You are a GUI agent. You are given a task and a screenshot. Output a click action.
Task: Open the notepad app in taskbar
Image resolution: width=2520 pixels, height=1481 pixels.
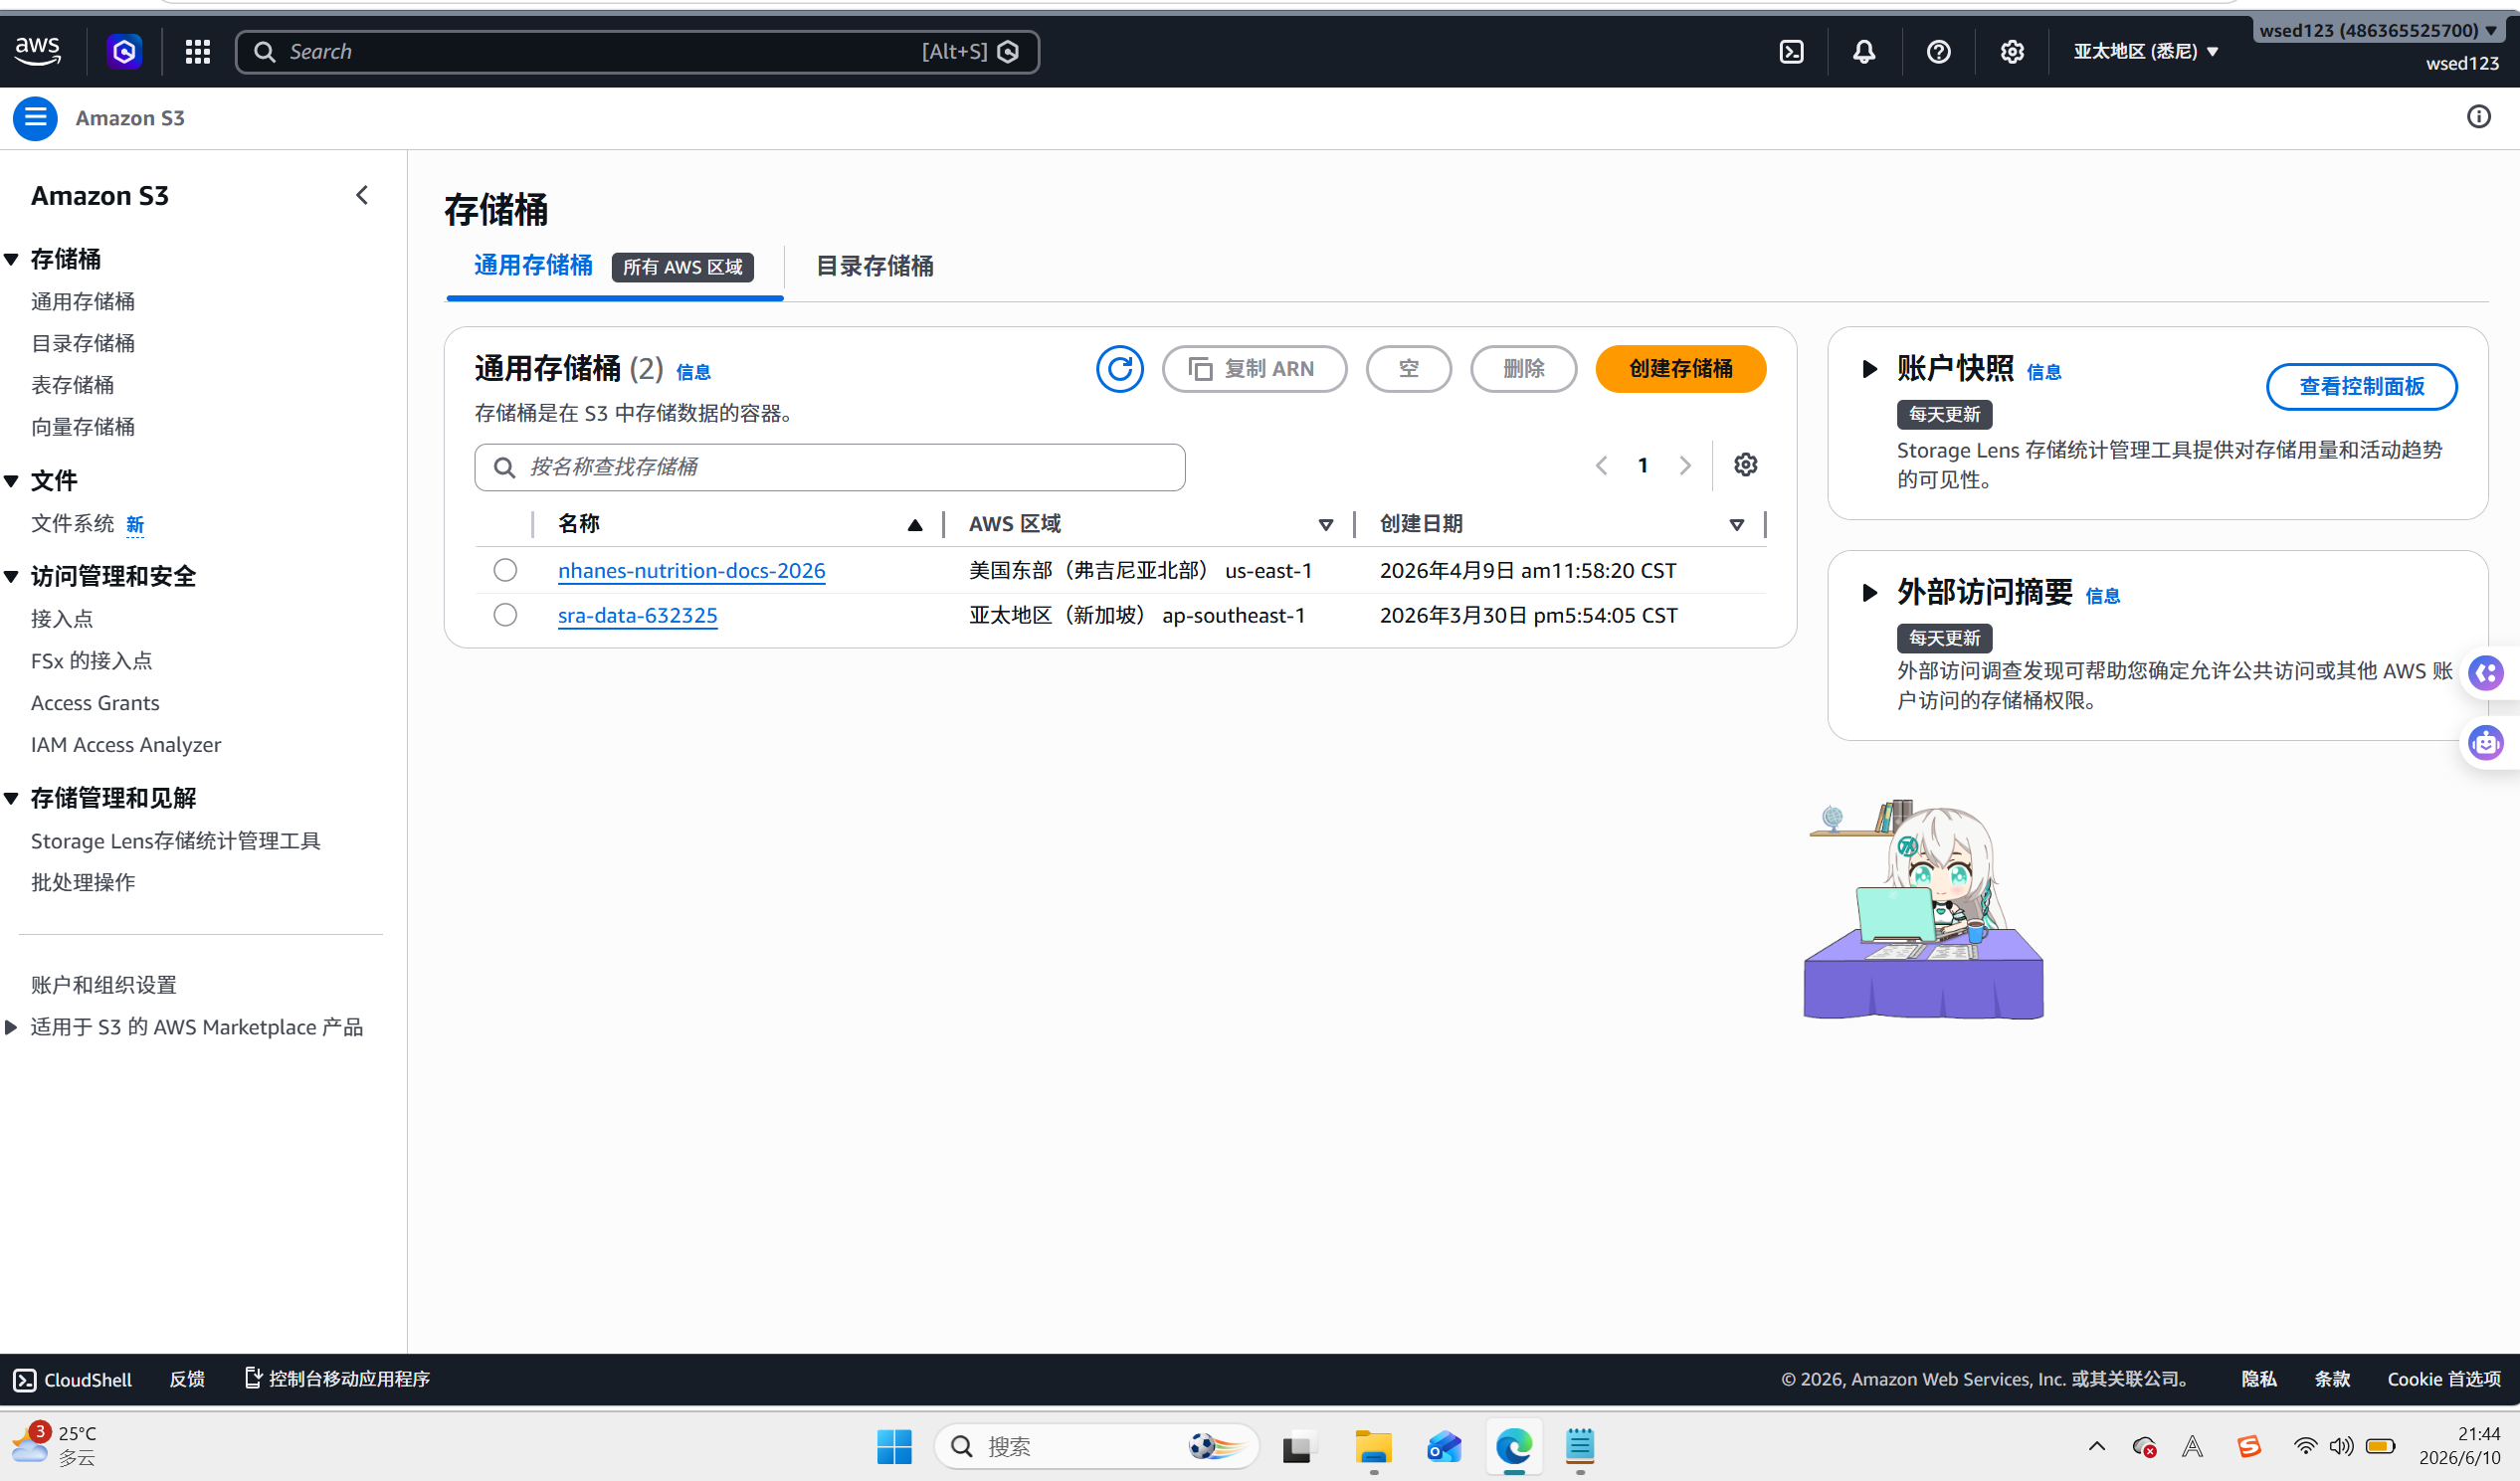1580,1446
